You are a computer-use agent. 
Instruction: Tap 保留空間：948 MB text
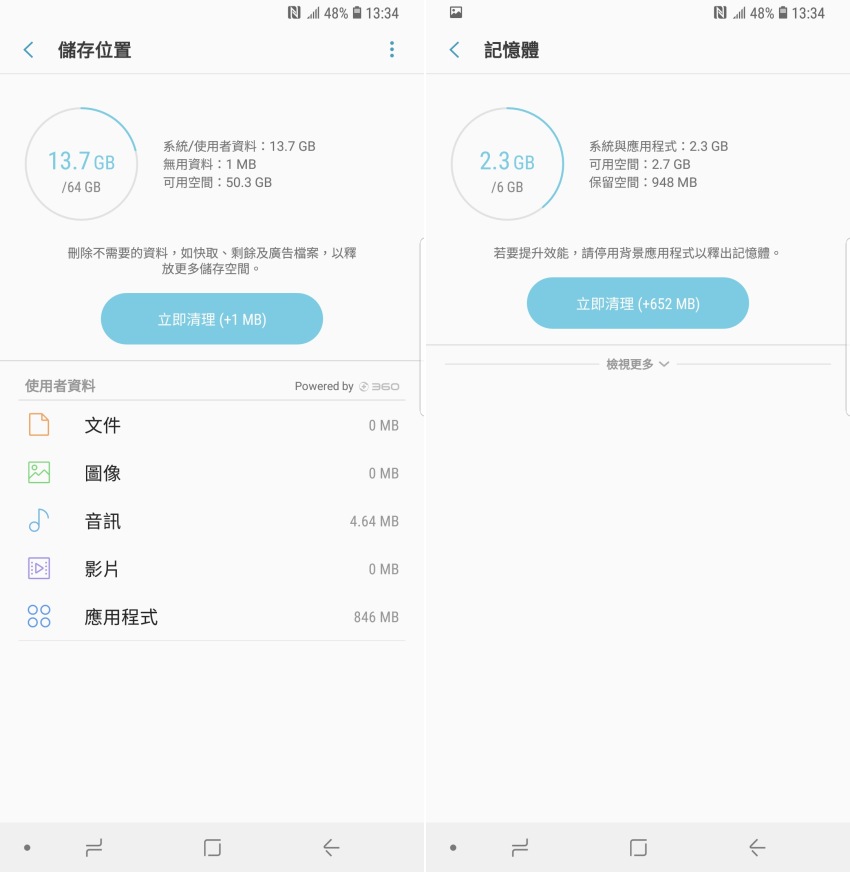click(x=643, y=182)
